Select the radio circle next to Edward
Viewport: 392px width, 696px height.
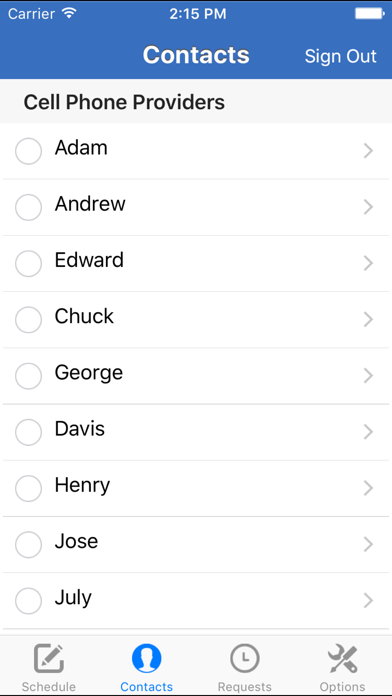[x=28, y=263]
